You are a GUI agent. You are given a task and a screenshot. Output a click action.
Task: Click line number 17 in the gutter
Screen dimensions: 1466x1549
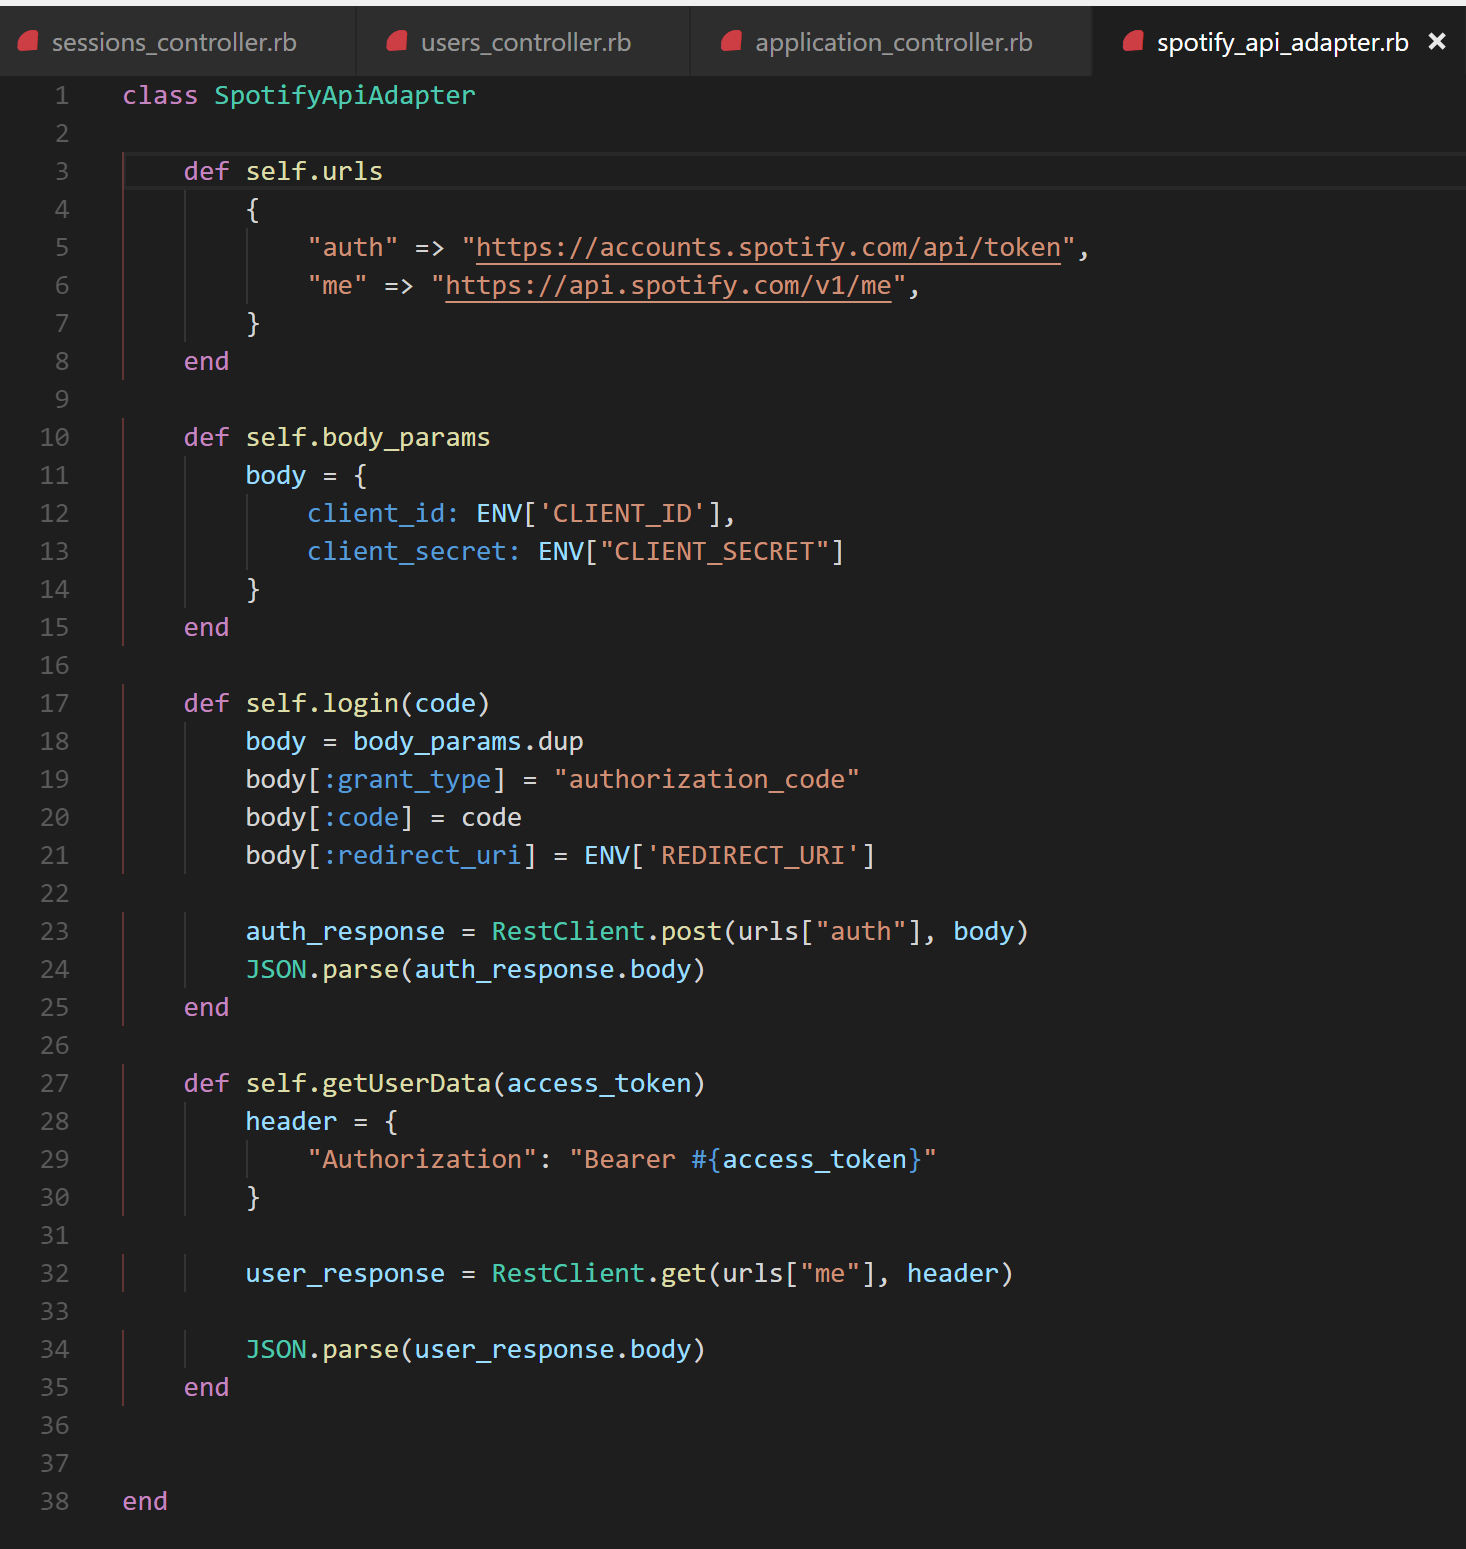[55, 703]
